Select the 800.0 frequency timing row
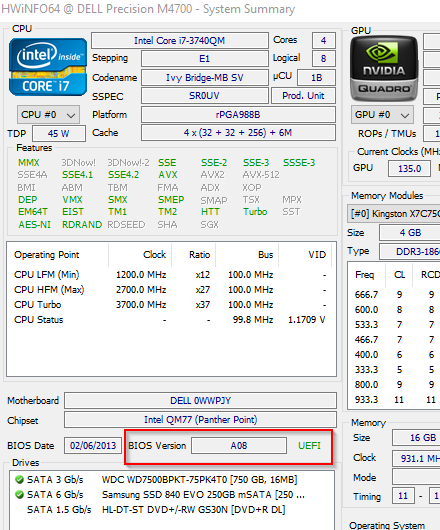This screenshot has height=530, width=440. point(394,385)
